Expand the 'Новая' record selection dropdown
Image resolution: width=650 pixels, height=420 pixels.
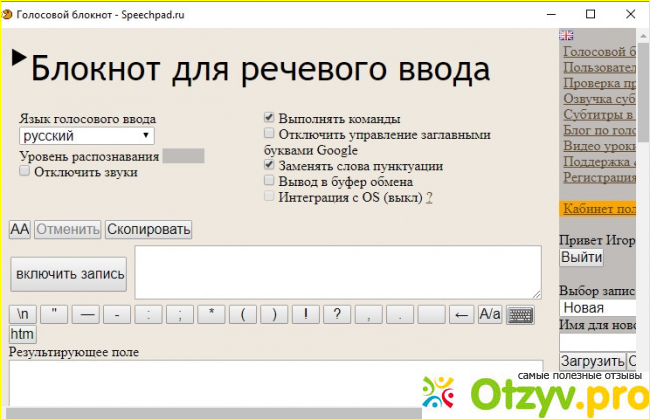[597, 308]
